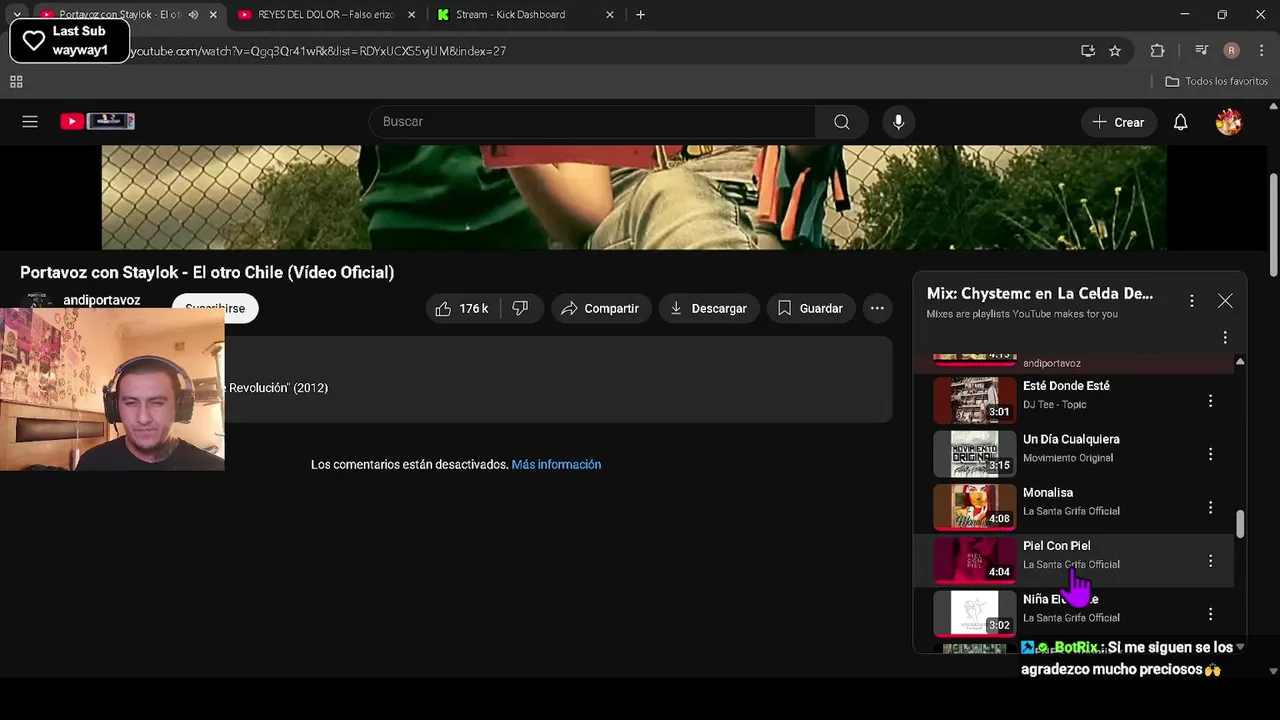Screen dimensions: 1280x720
Task: Click the Guardar button
Action: [x=810, y=308]
